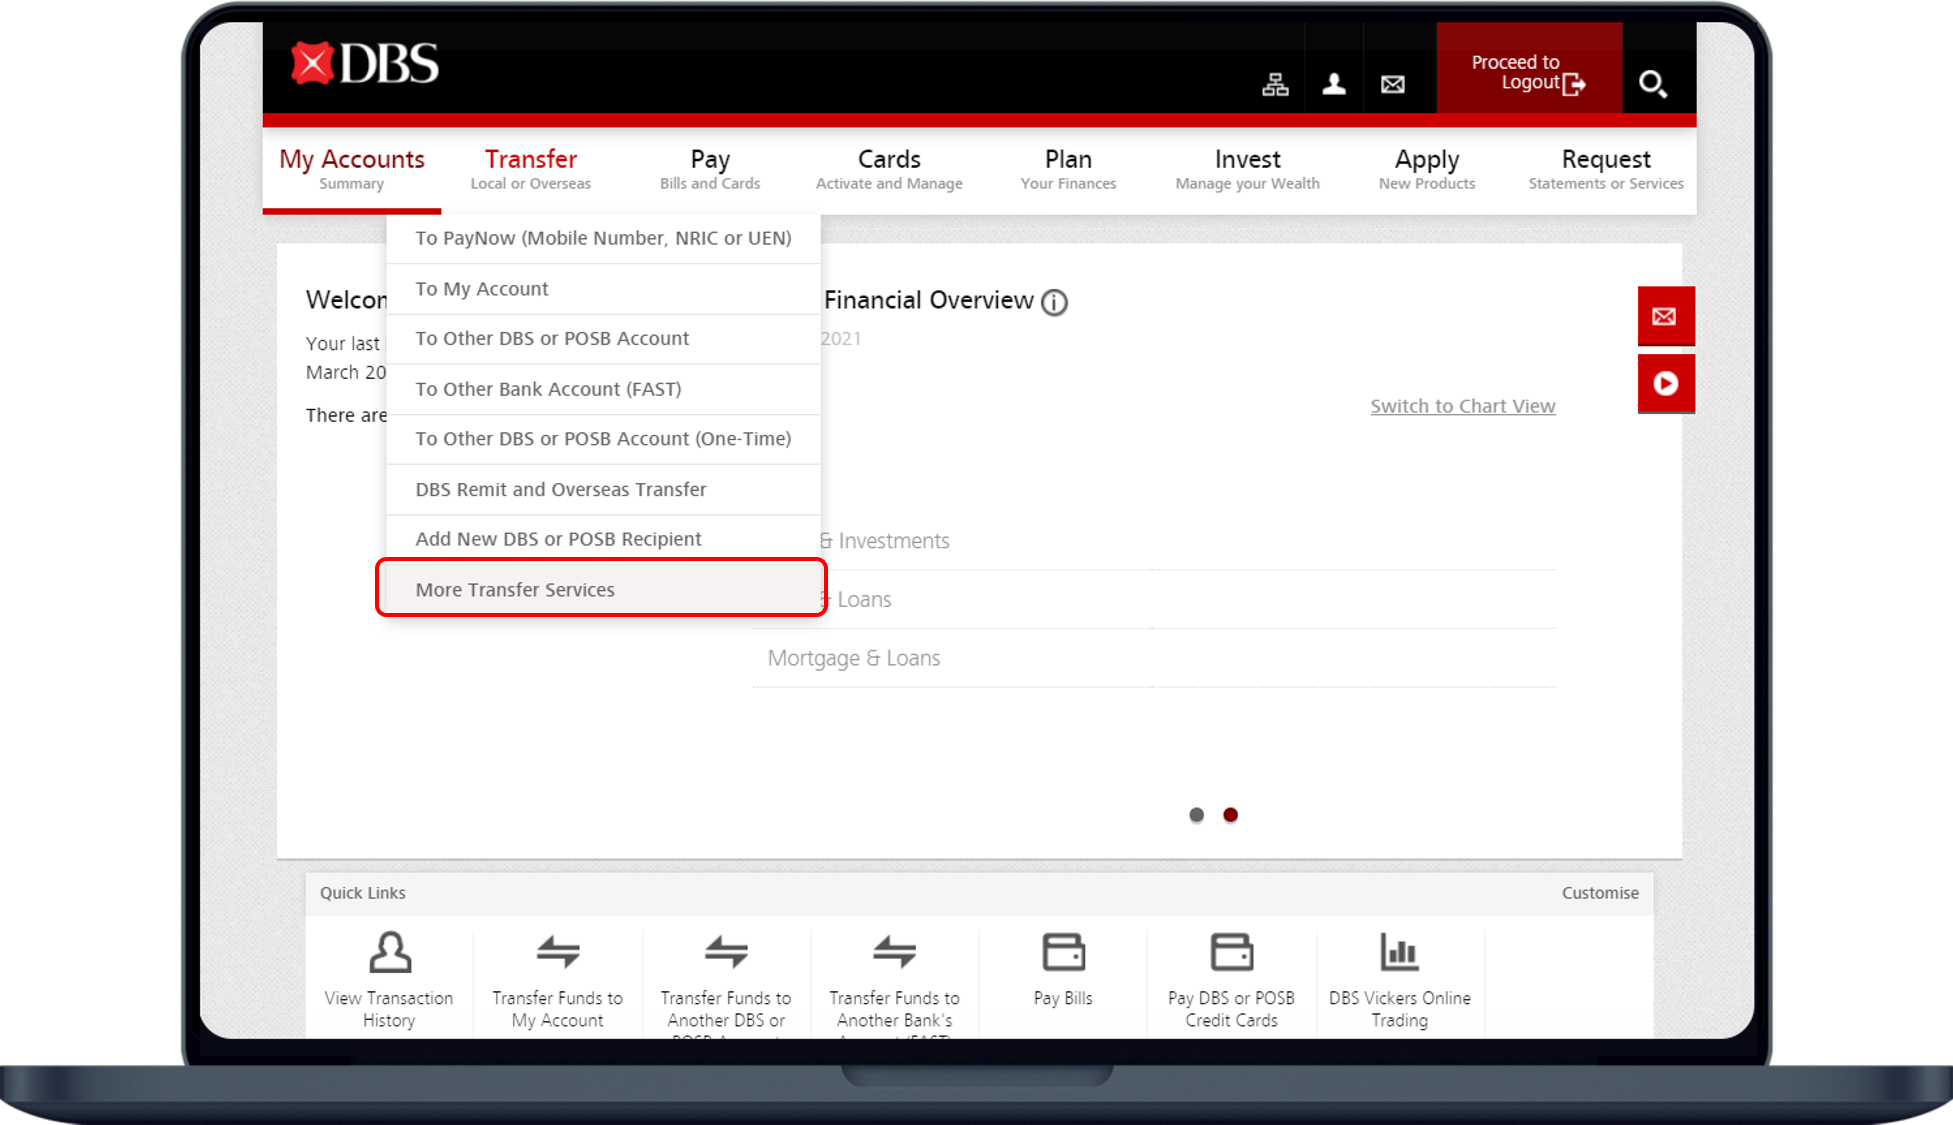The width and height of the screenshot is (1953, 1125).
Task: Click the Quick Links heading
Action: click(363, 893)
